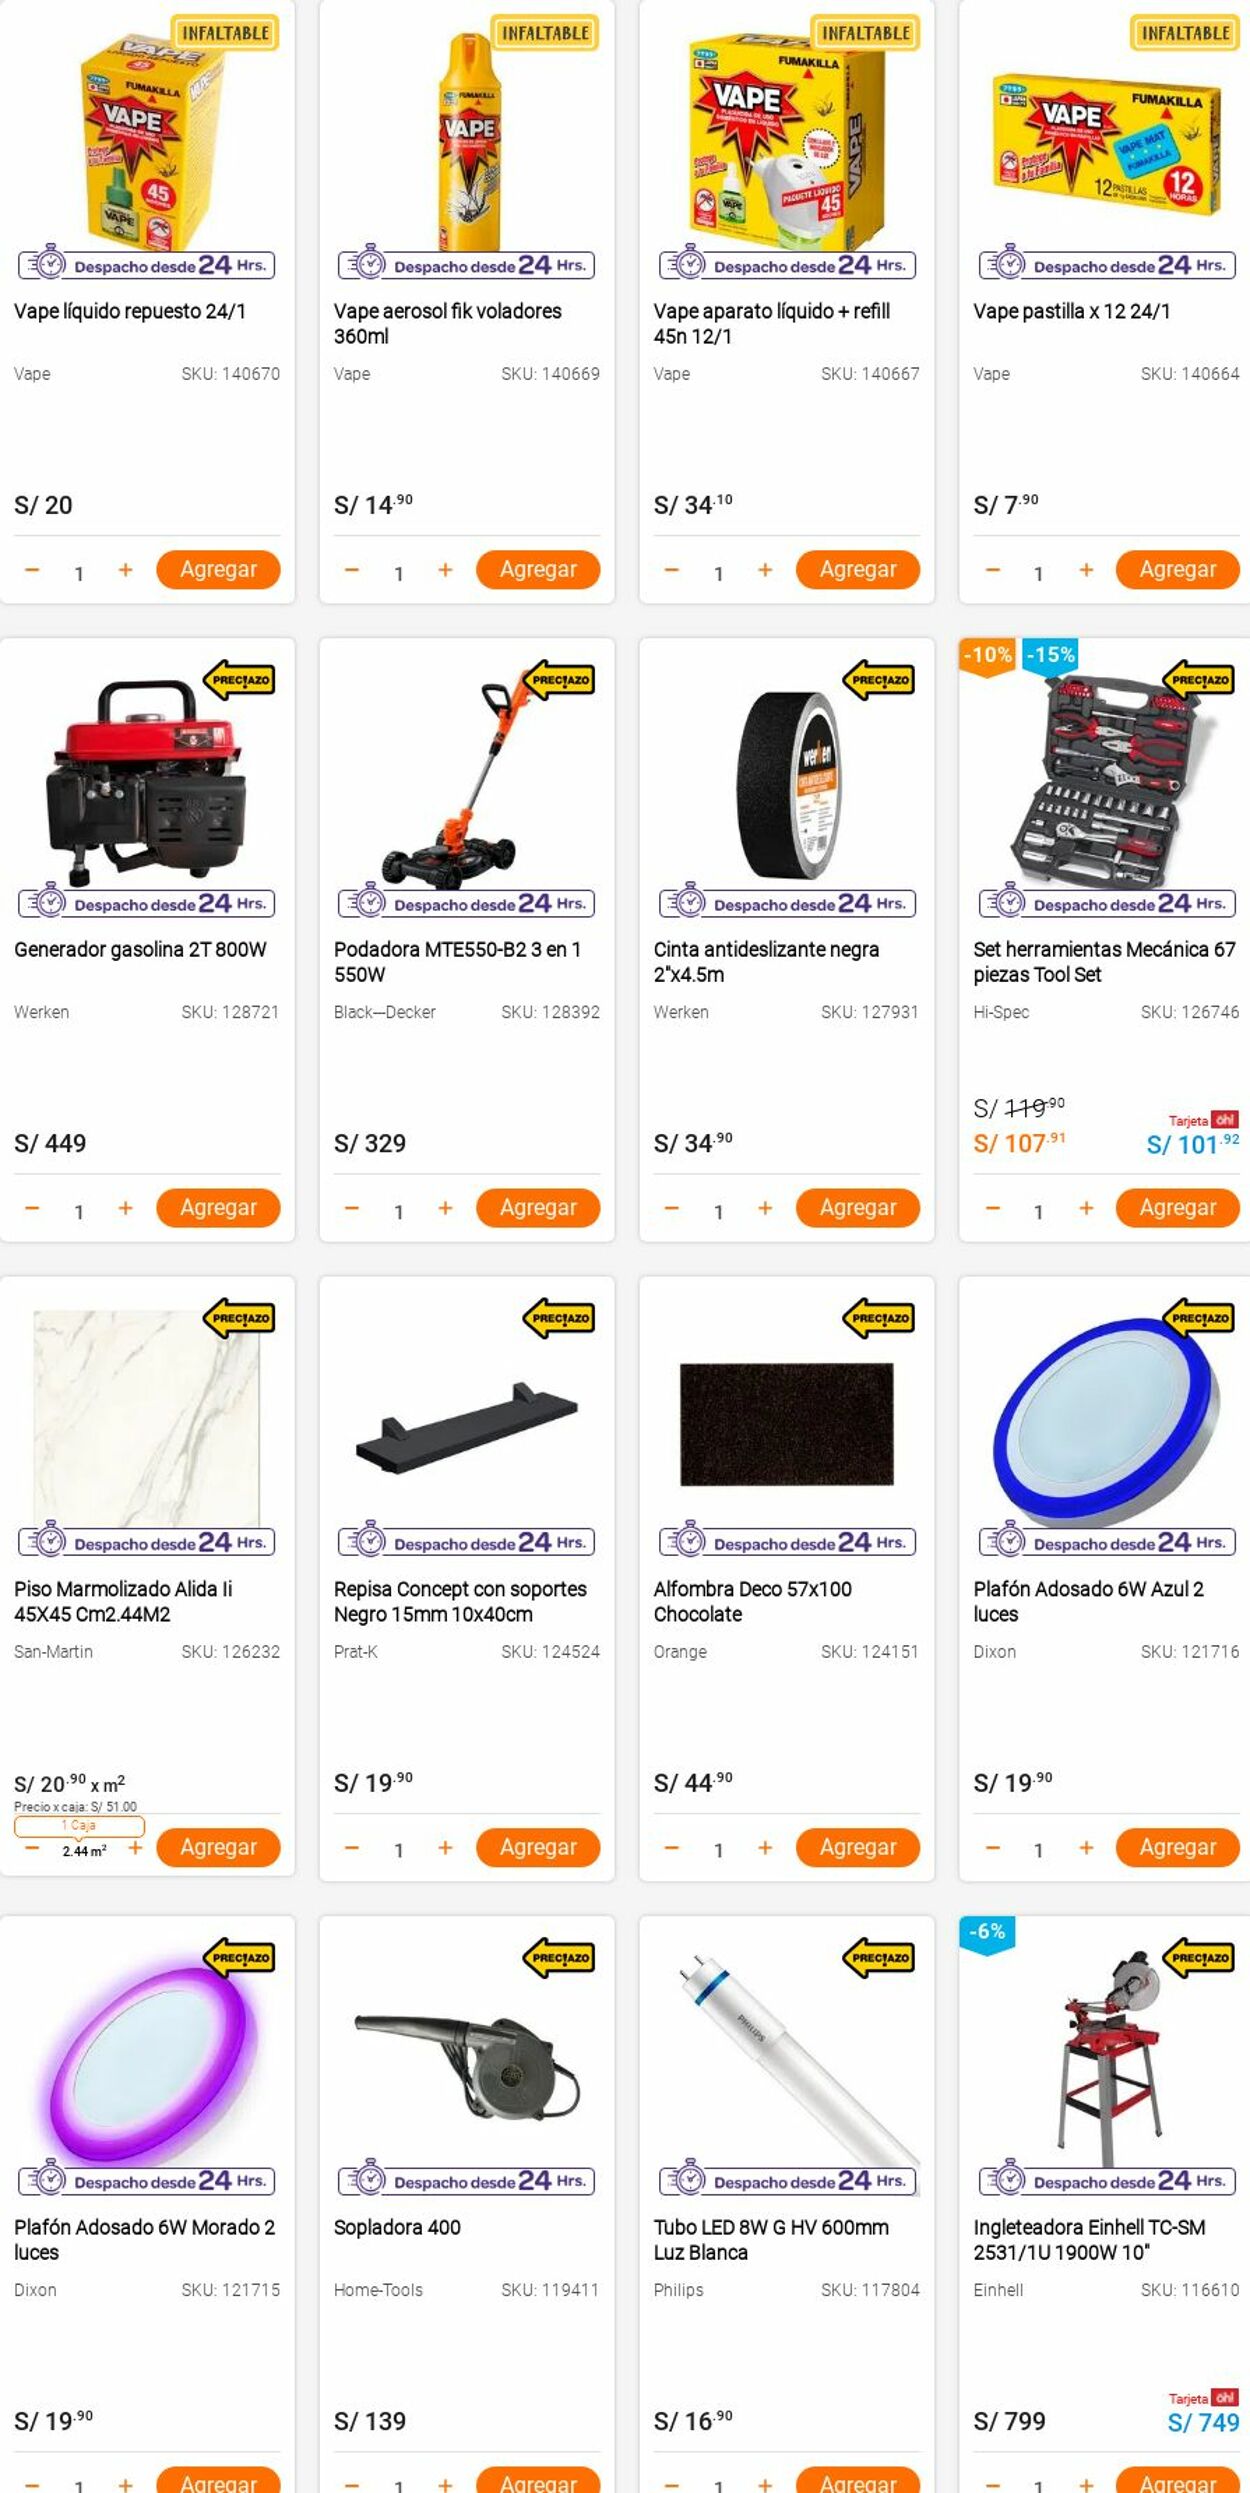The image size is (1250, 2493).
Task: Add Repisa Concept con soportes to cart
Action: (x=538, y=1847)
